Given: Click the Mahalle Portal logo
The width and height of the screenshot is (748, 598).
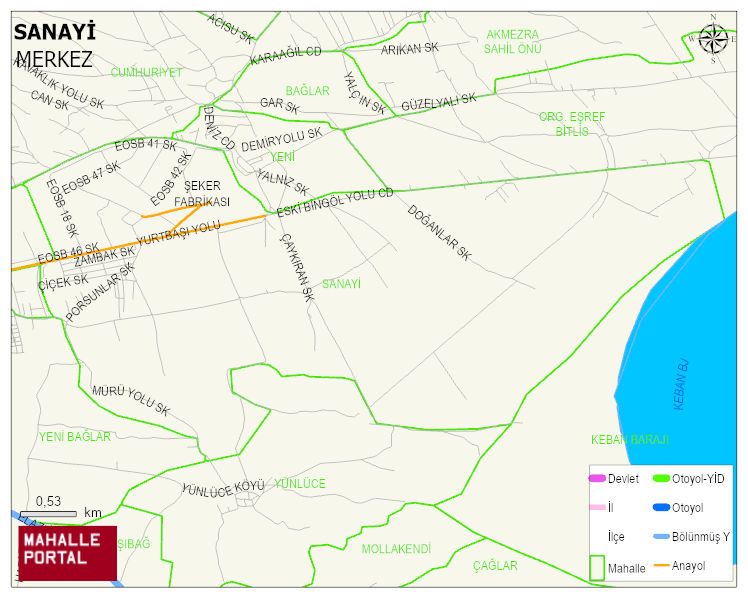Looking at the screenshot, I should point(67,553).
